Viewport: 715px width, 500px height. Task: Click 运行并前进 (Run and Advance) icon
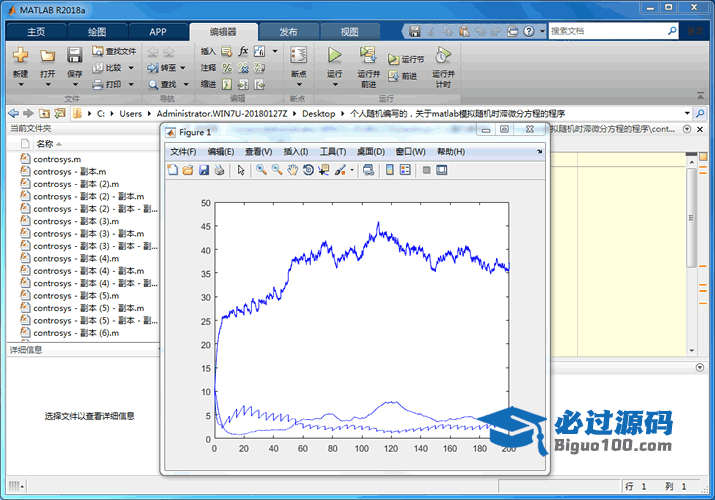(x=368, y=55)
